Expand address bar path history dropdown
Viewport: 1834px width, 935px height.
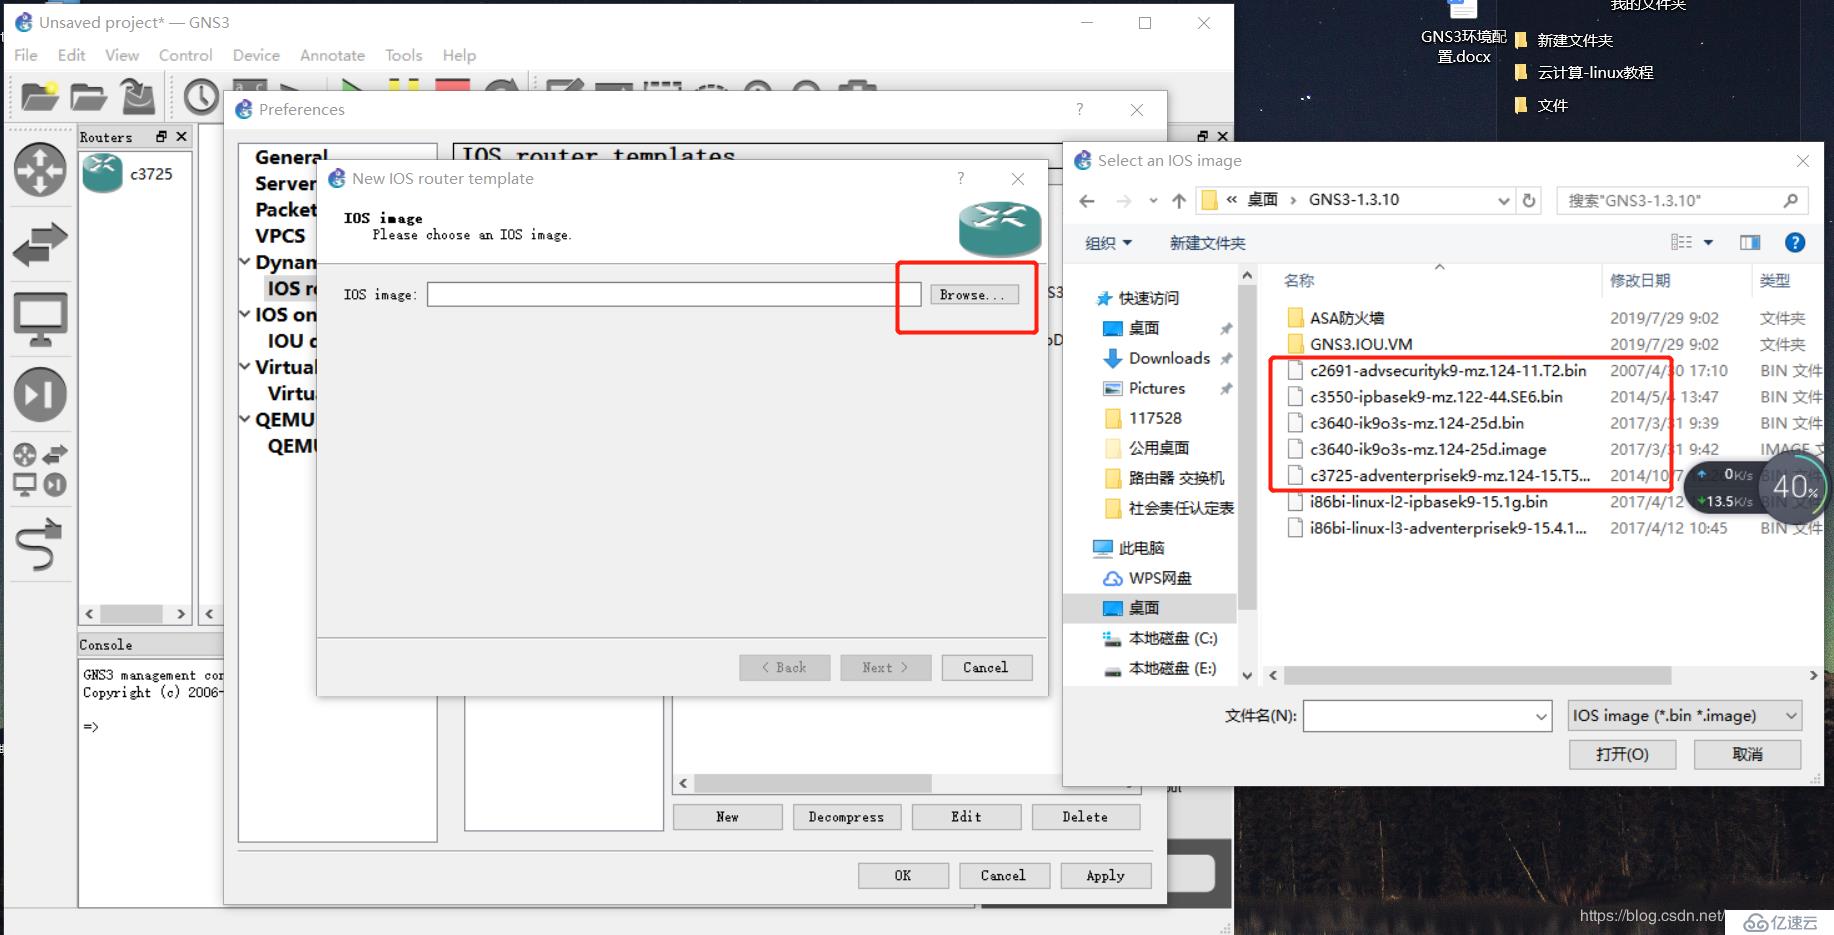pyautogui.click(x=1503, y=201)
